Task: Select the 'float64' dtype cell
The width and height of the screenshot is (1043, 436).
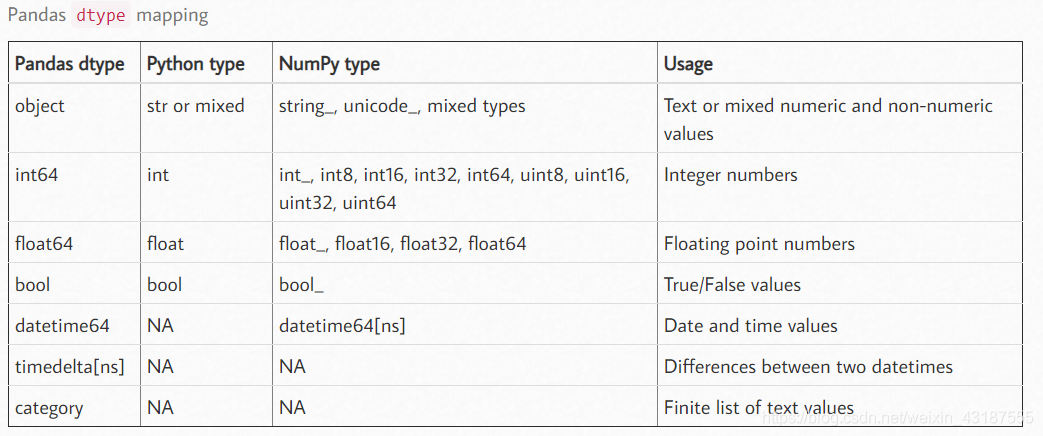Action: (44, 244)
